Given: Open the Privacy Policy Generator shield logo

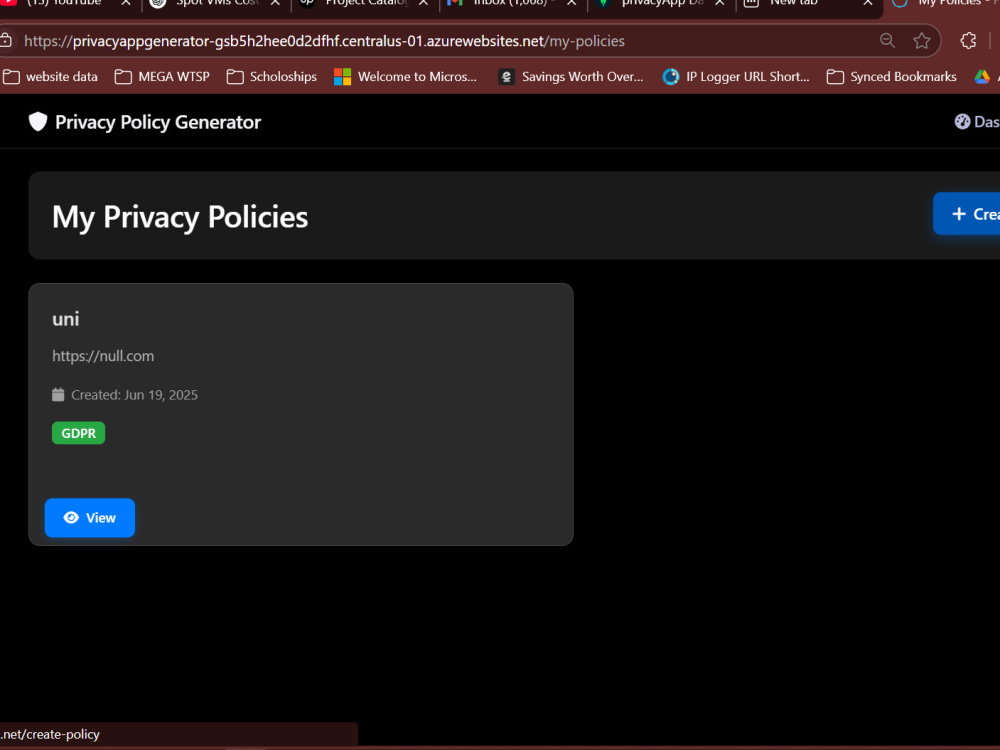Looking at the screenshot, I should [x=38, y=122].
